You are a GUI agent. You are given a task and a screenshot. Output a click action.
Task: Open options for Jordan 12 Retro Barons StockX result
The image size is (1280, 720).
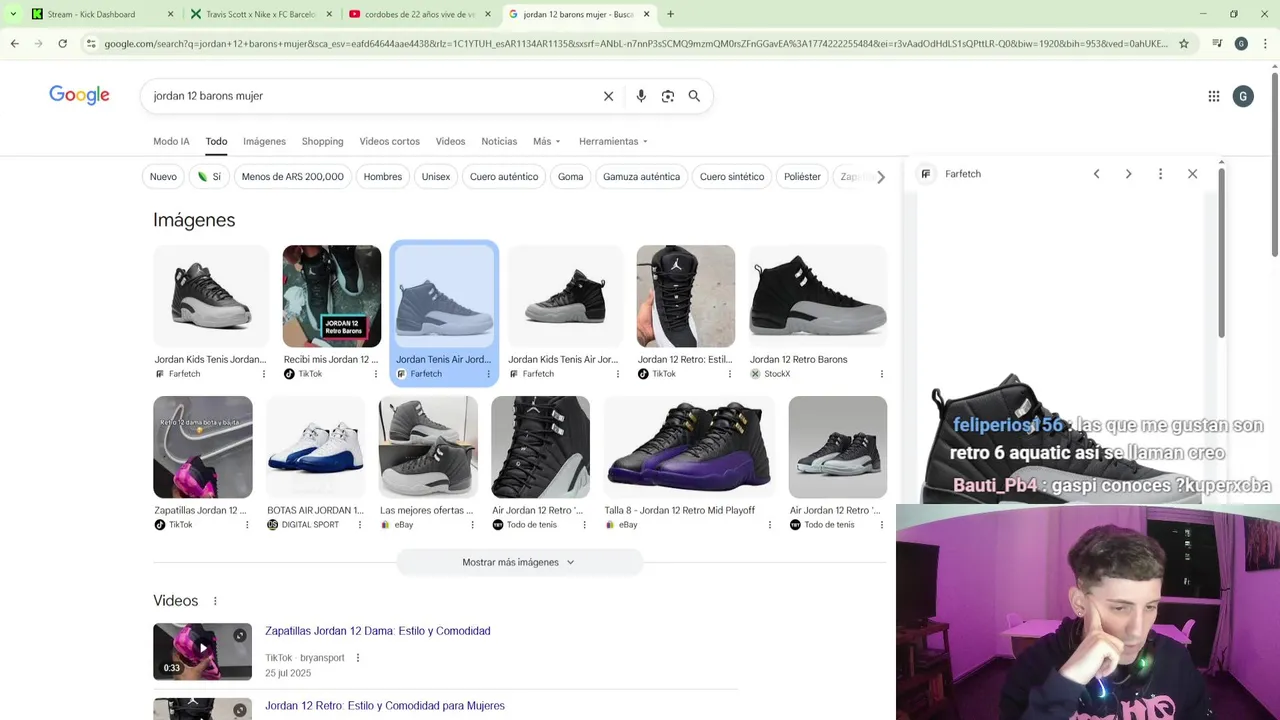click(881, 374)
